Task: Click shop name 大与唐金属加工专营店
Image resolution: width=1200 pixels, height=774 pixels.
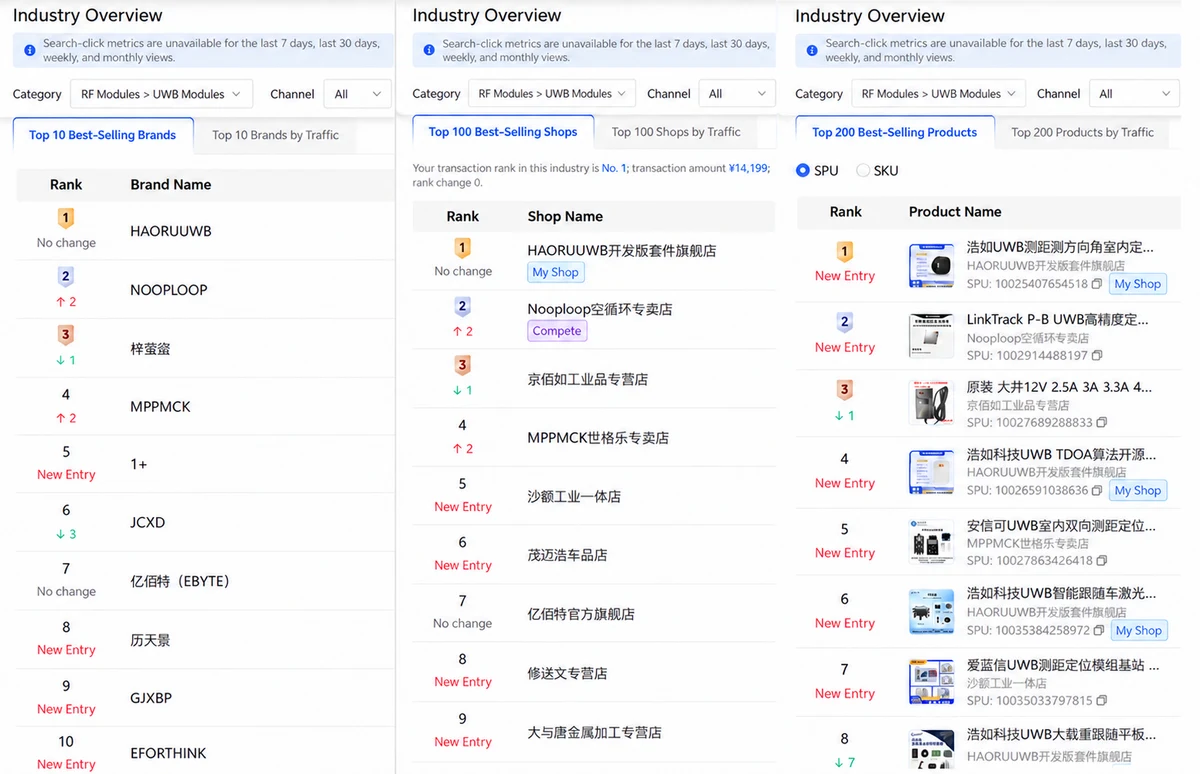Action: click(x=594, y=732)
